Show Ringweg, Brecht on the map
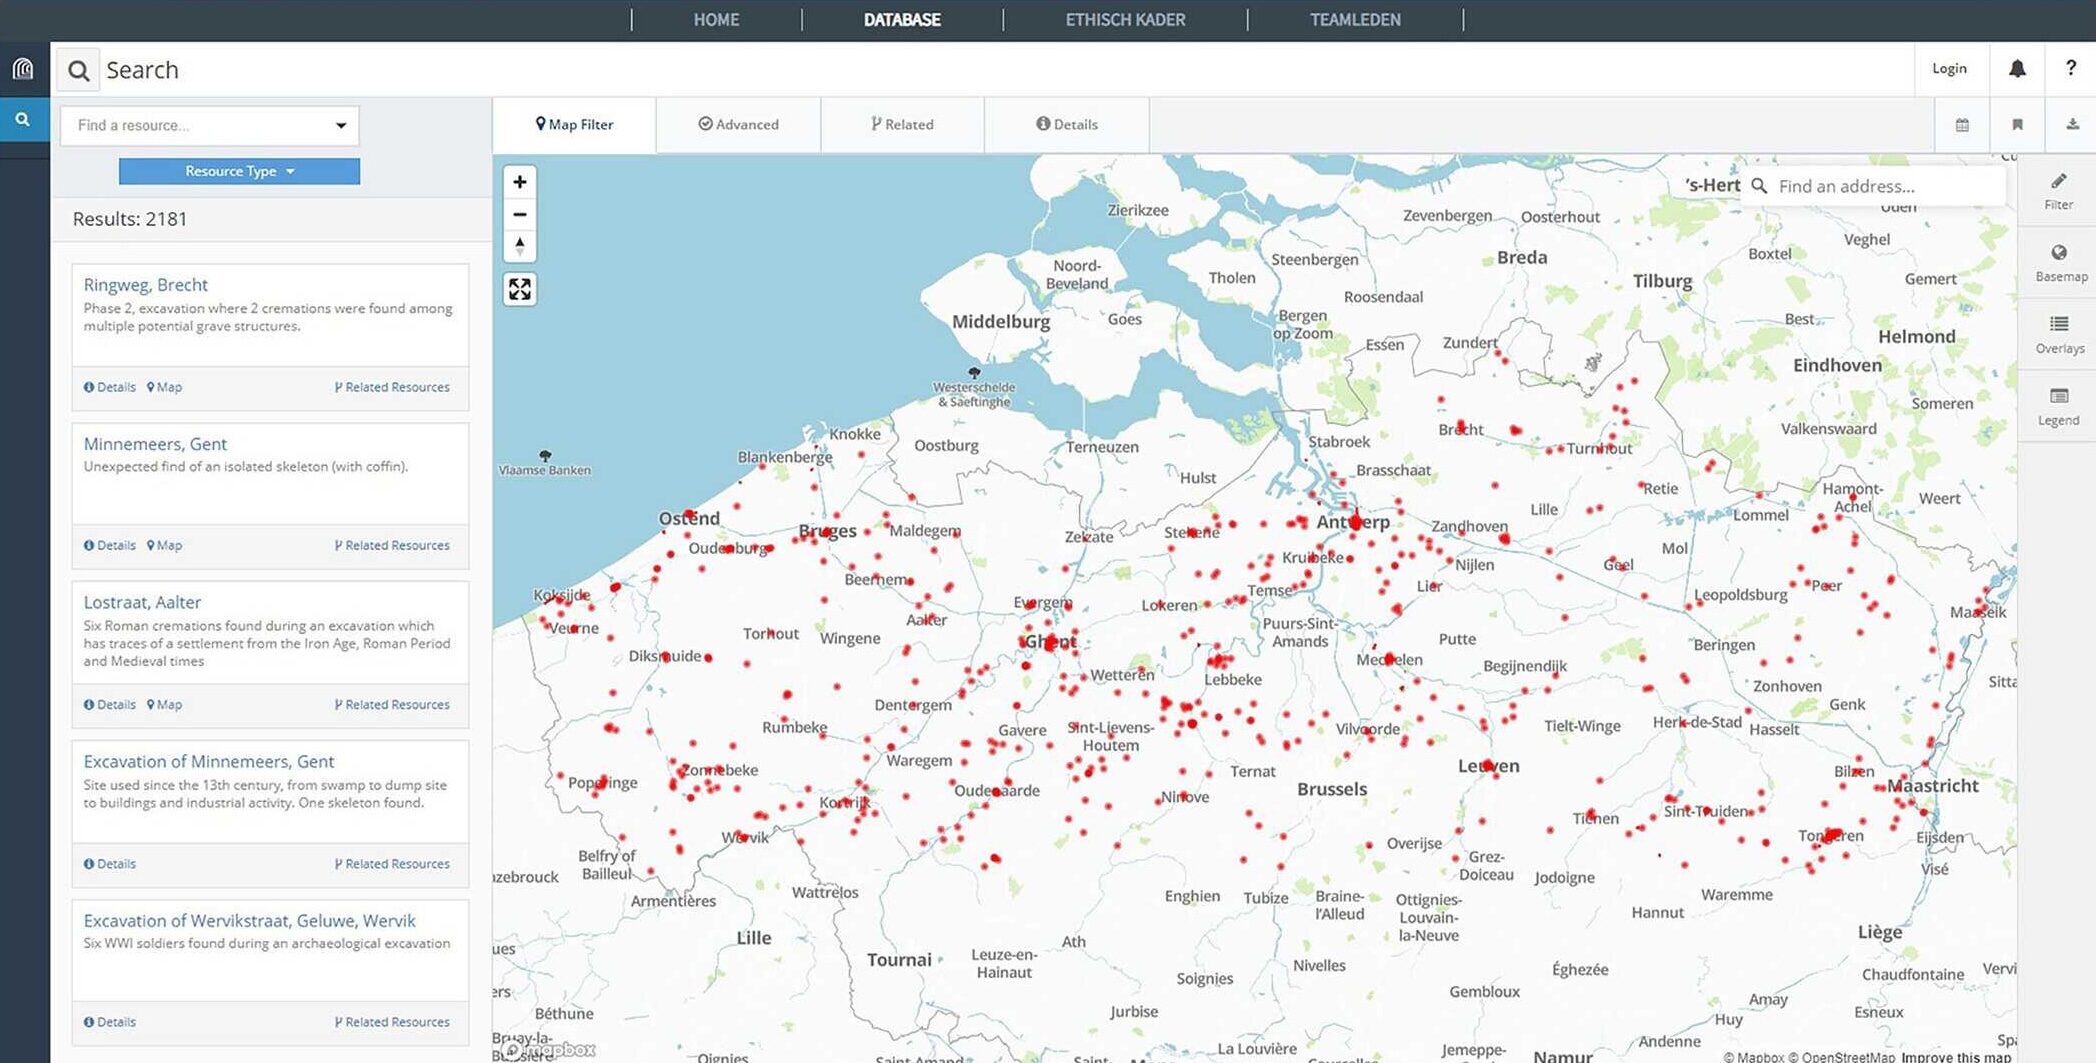Viewport: 2096px width, 1063px height. click(x=165, y=387)
